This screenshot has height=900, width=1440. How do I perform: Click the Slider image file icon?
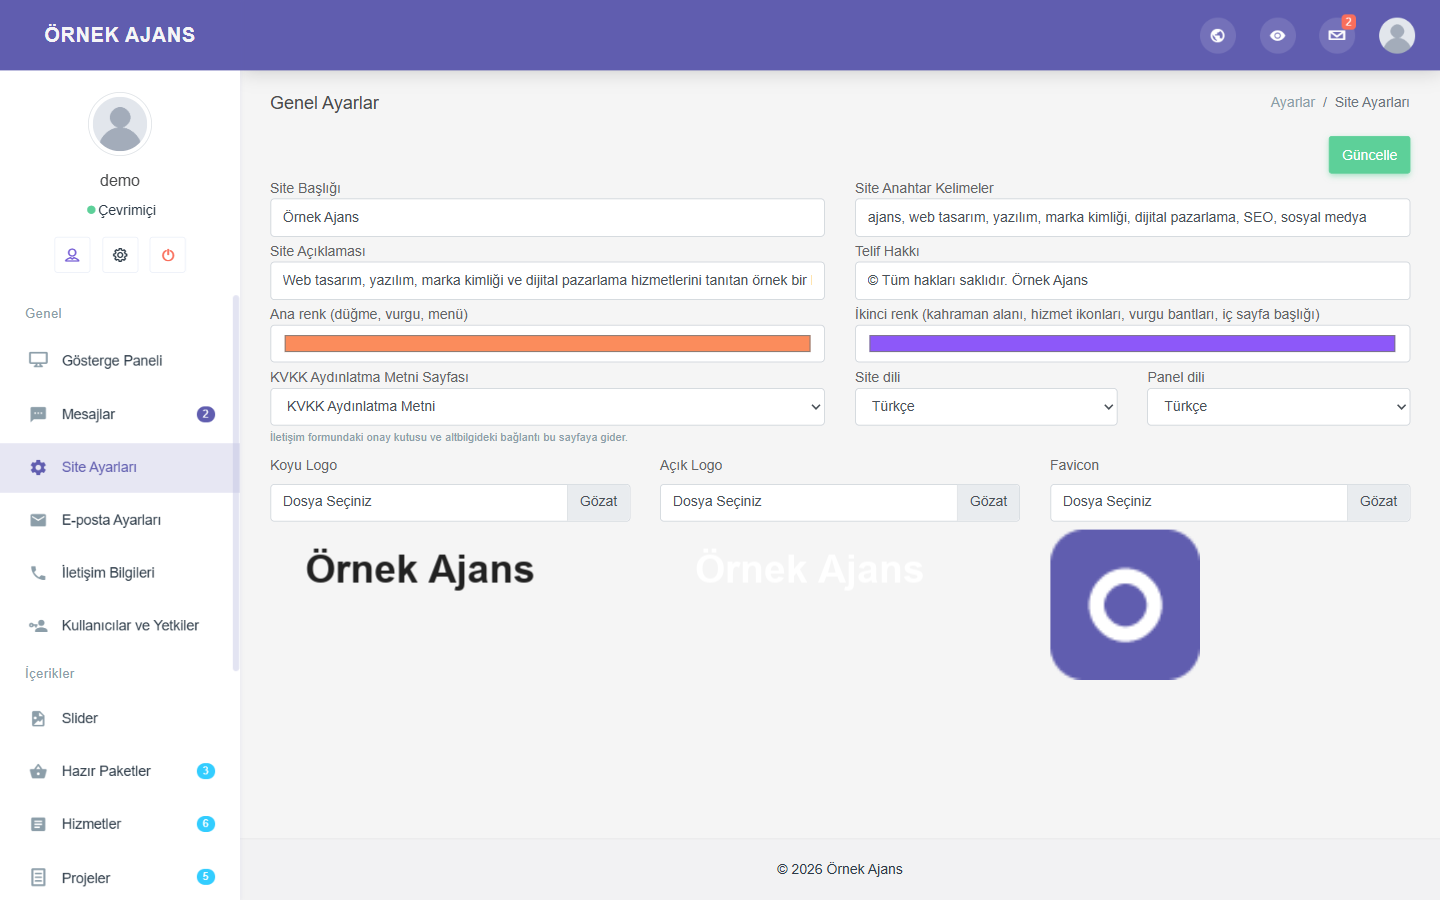(38, 718)
